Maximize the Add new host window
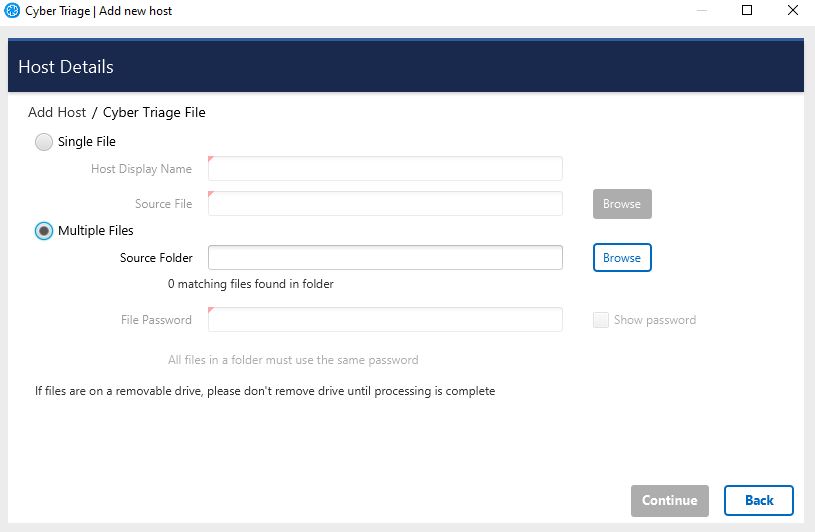The height and width of the screenshot is (532, 815). pyautogui.click(x=747, y=10)
